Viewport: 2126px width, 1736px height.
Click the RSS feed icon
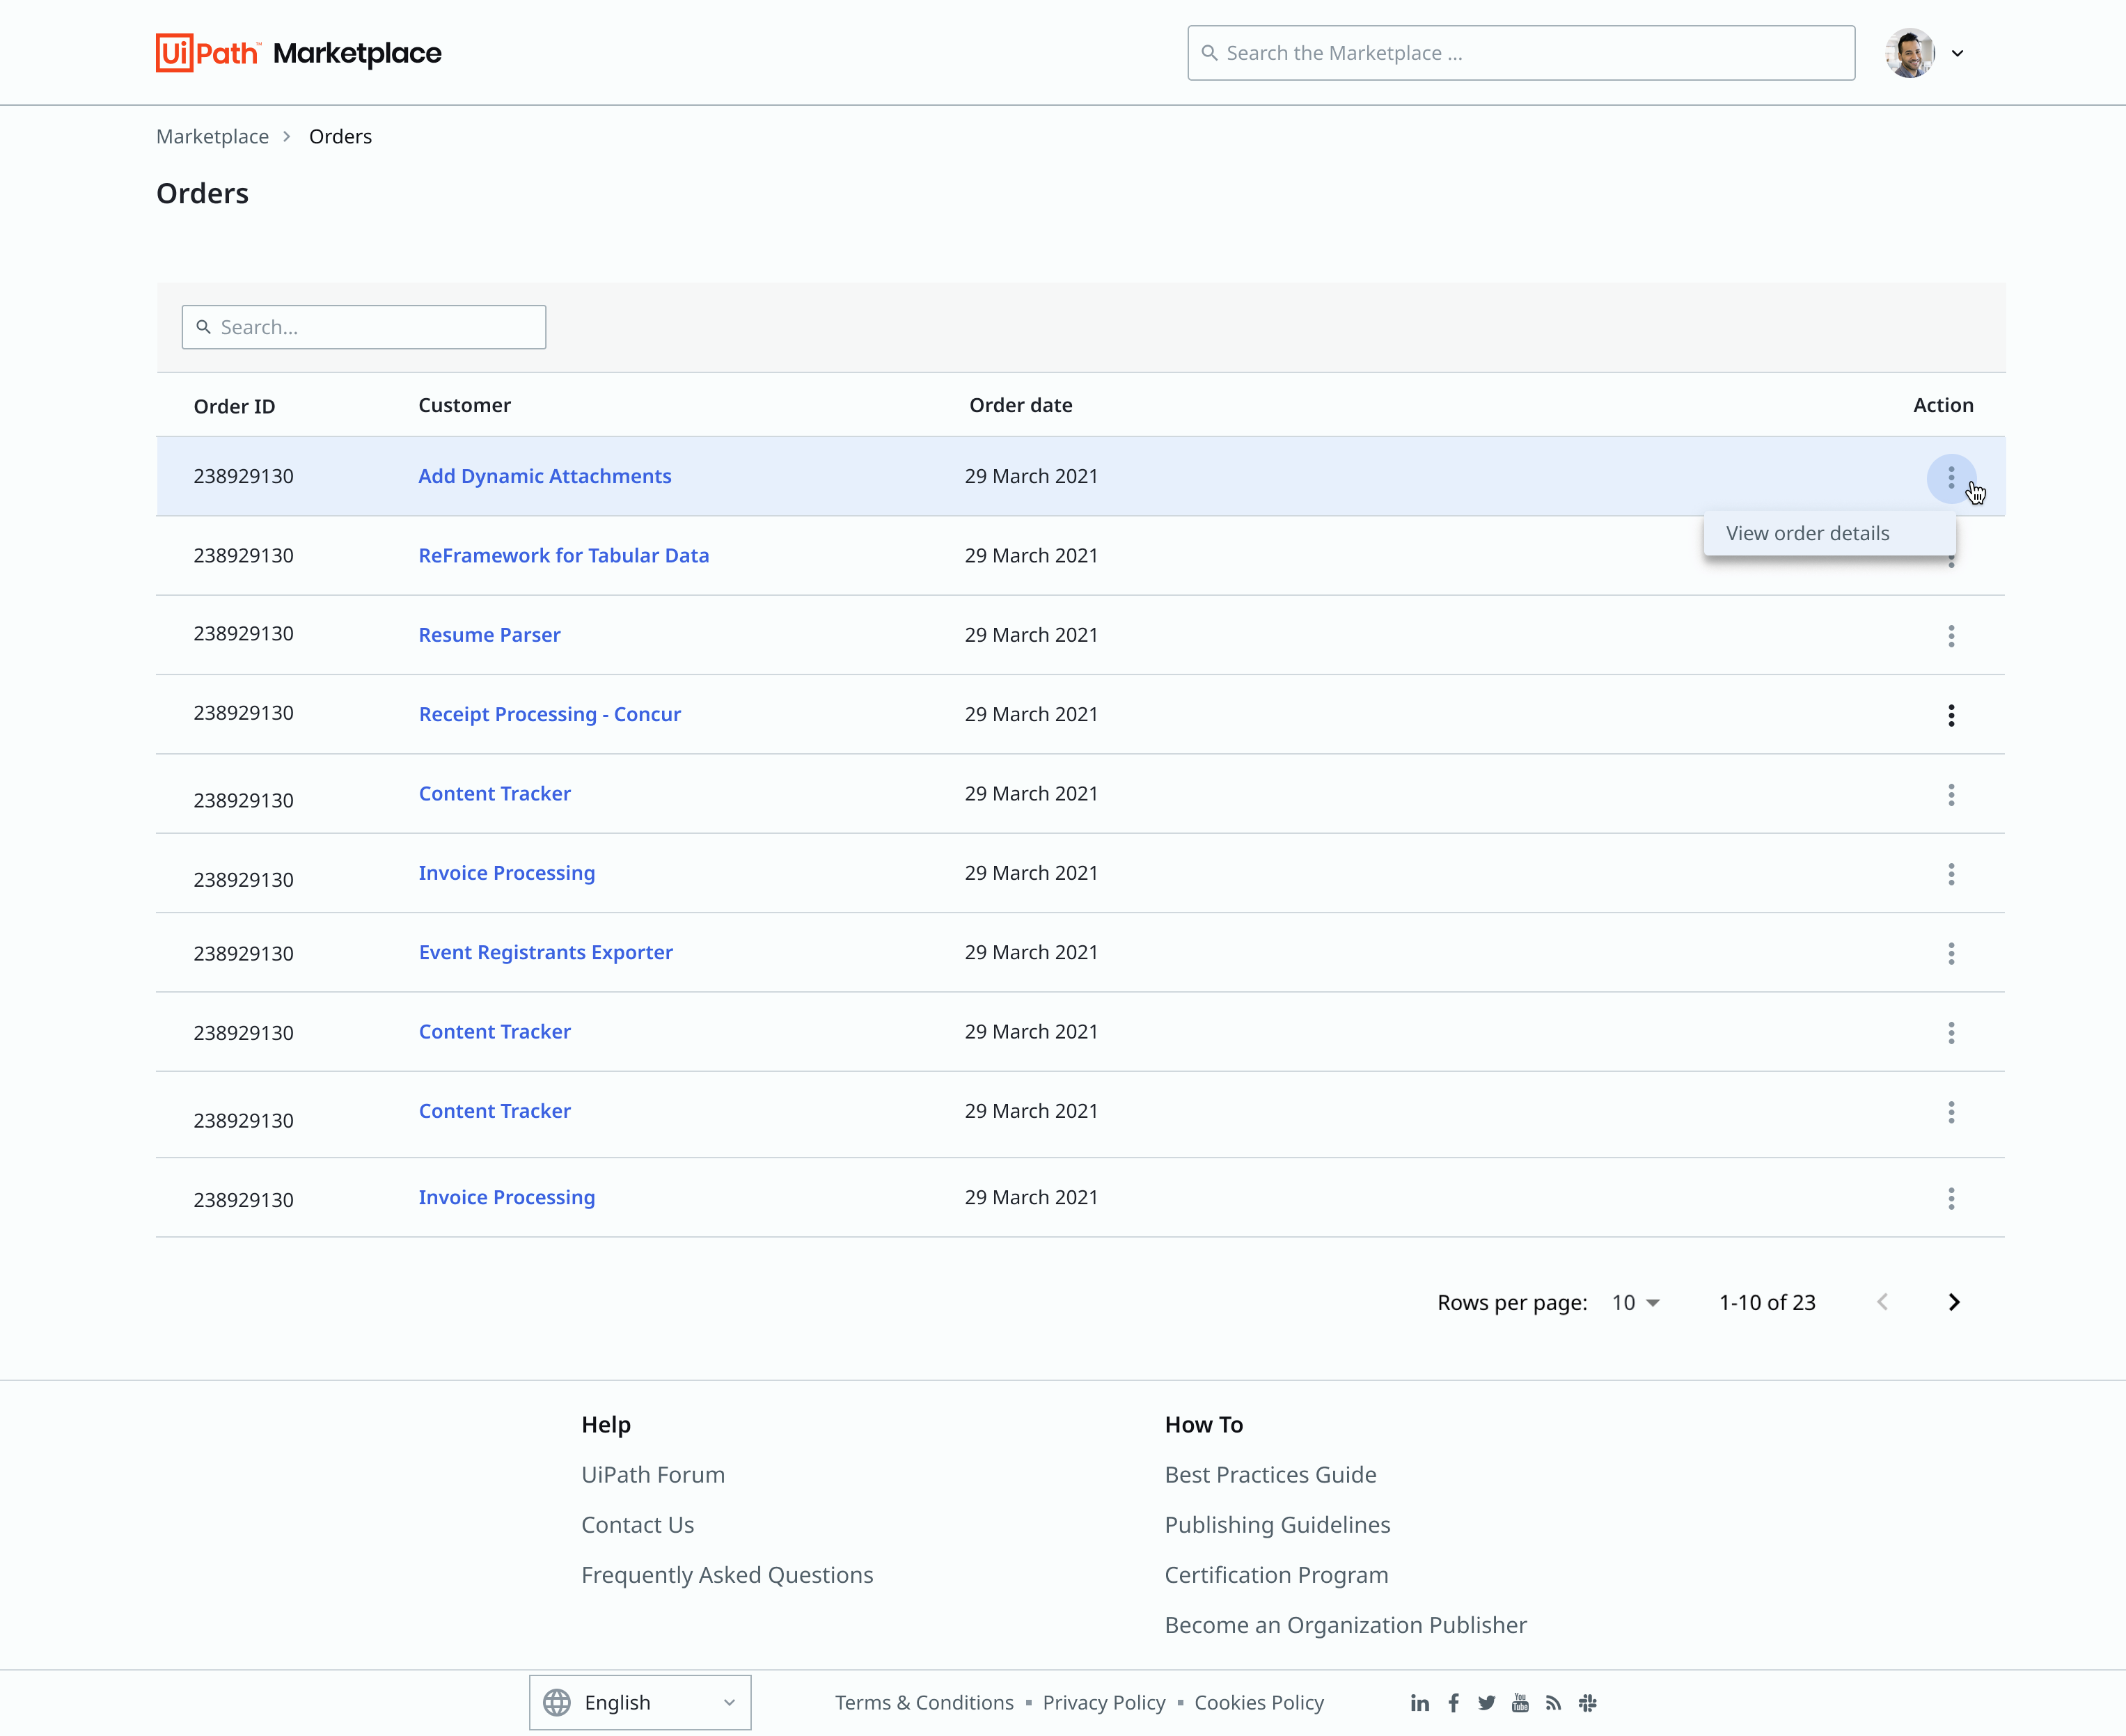coord(1553,1703)
